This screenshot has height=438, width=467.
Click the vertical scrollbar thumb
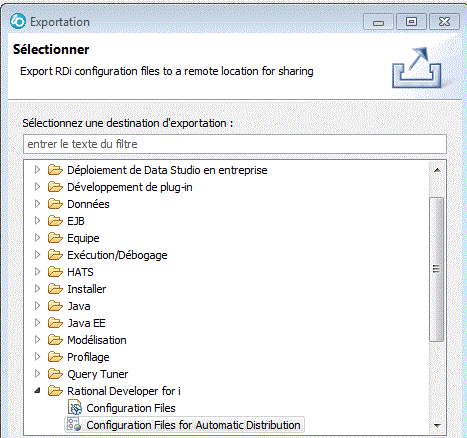(x=436, y=269)
